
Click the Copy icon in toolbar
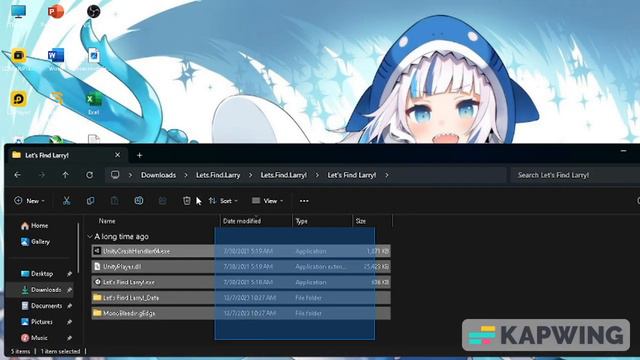91,201
